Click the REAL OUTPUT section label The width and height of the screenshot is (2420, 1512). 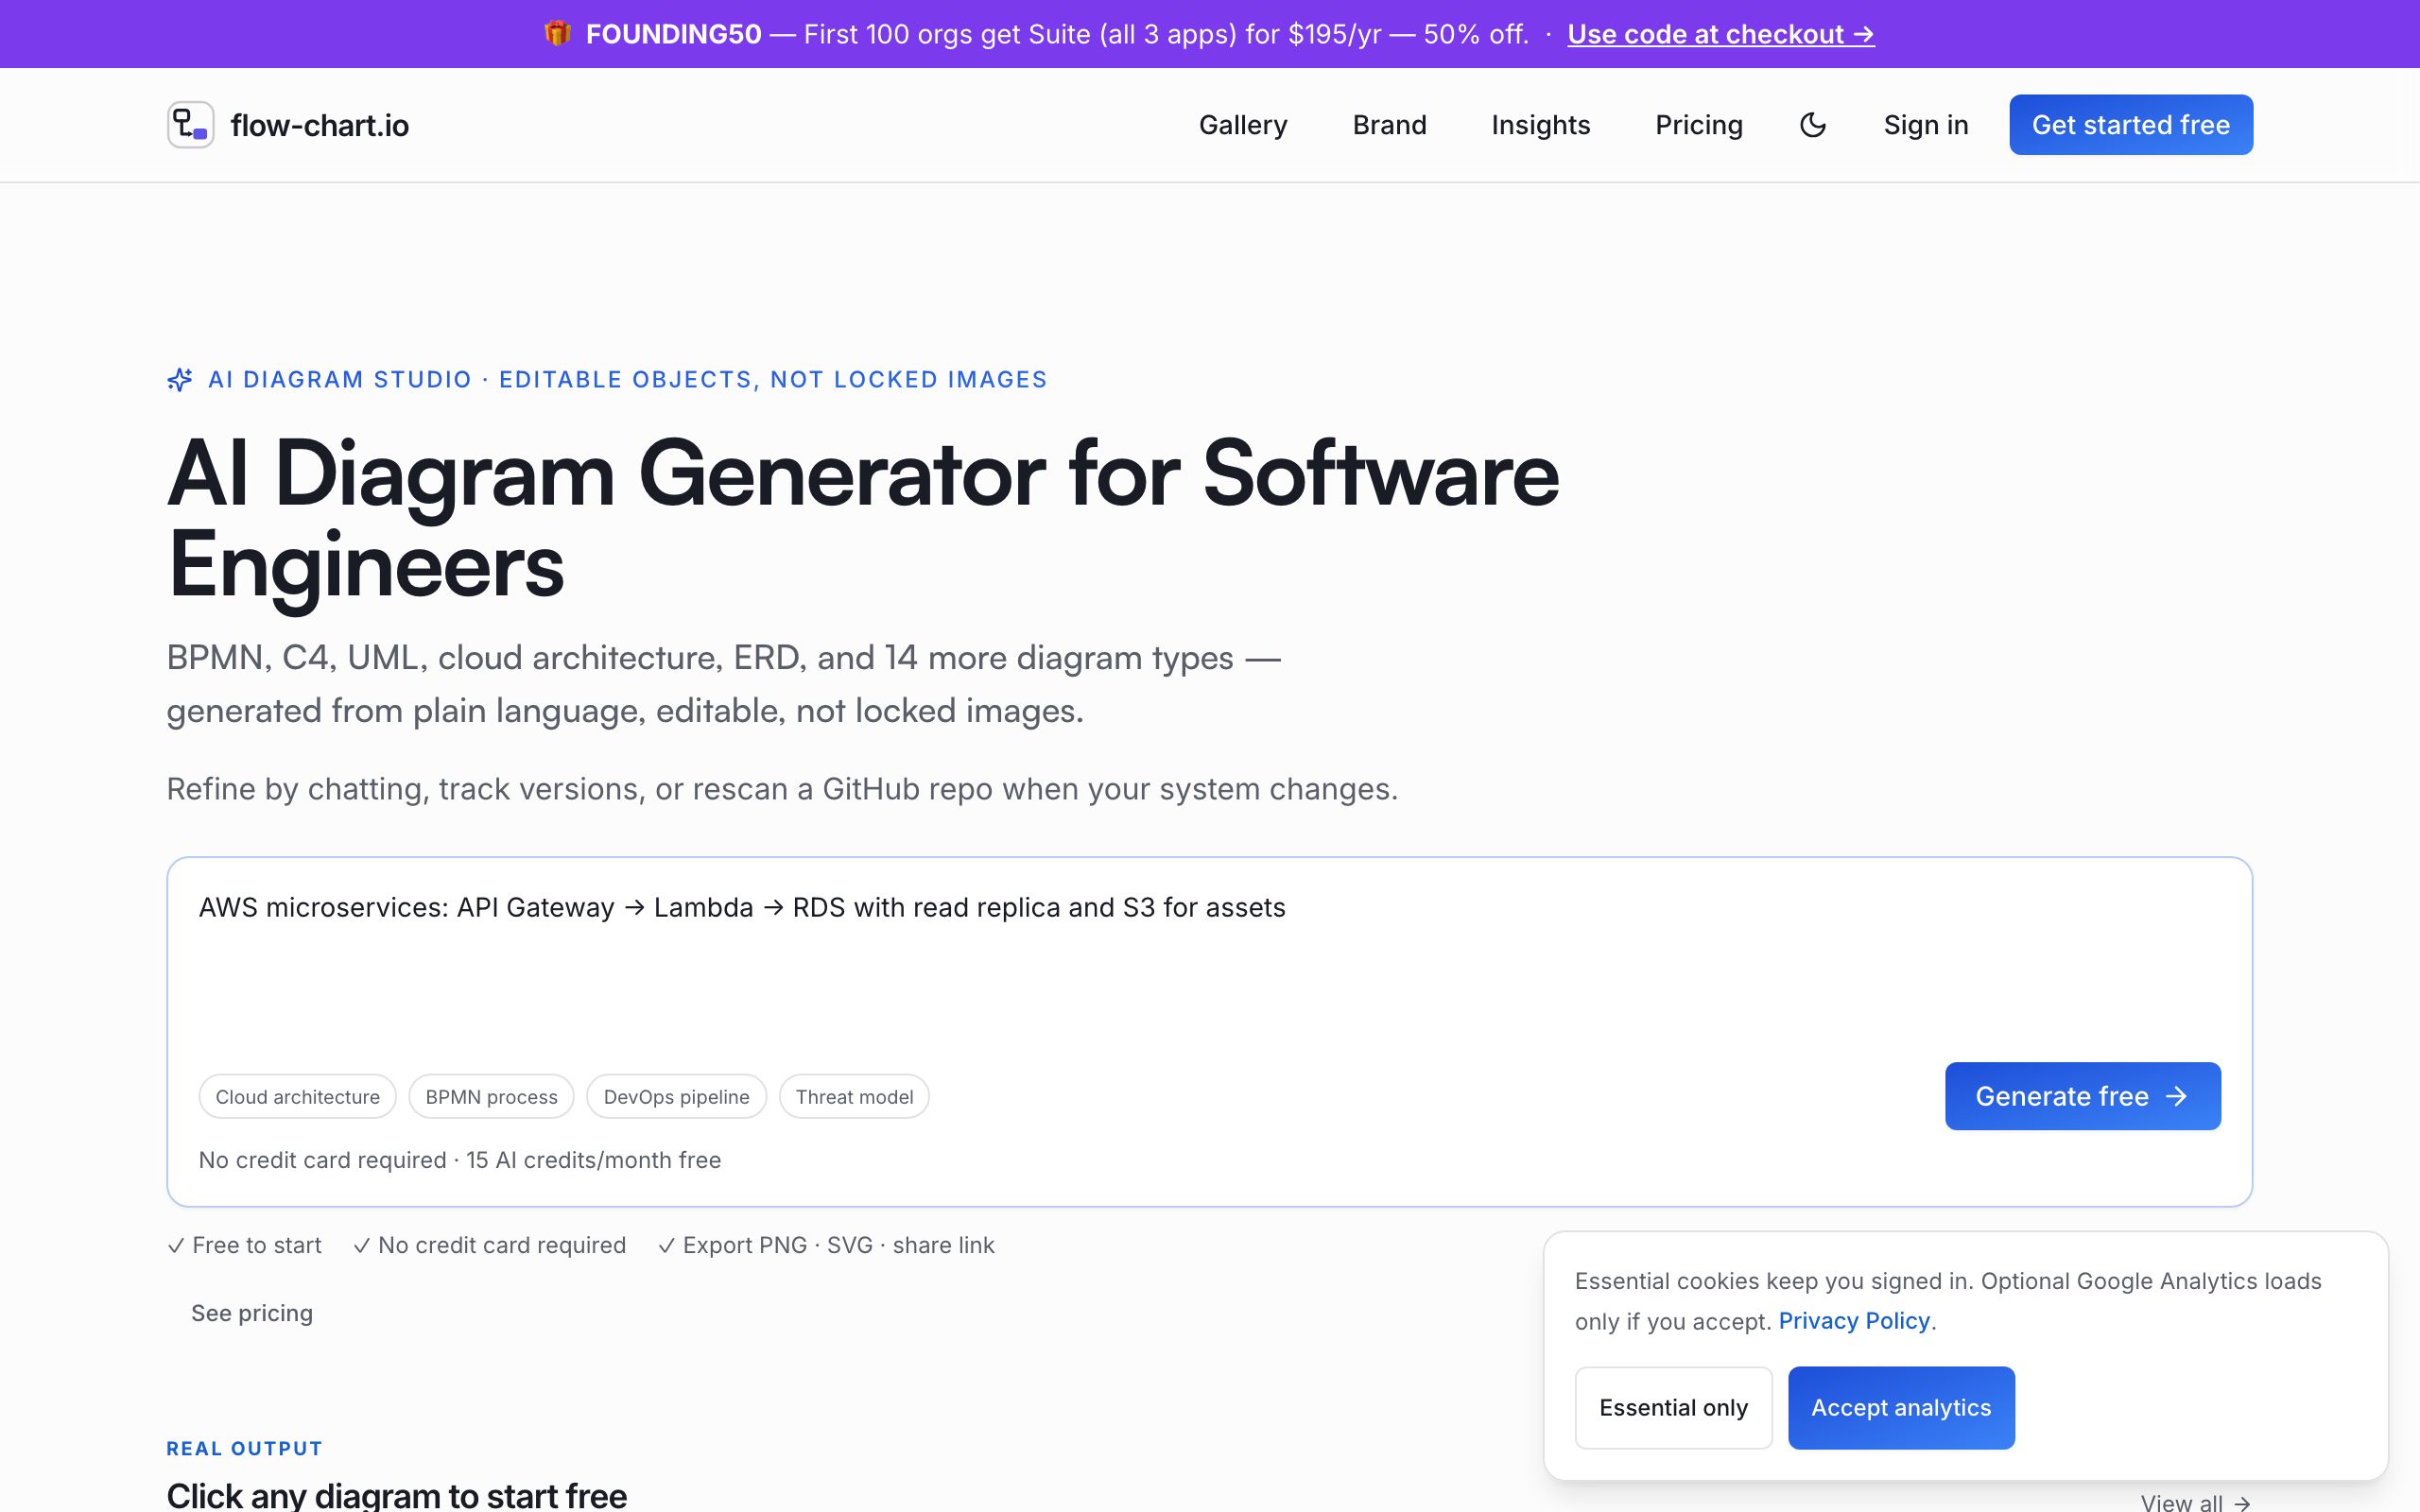click(x=244, y=1448)
